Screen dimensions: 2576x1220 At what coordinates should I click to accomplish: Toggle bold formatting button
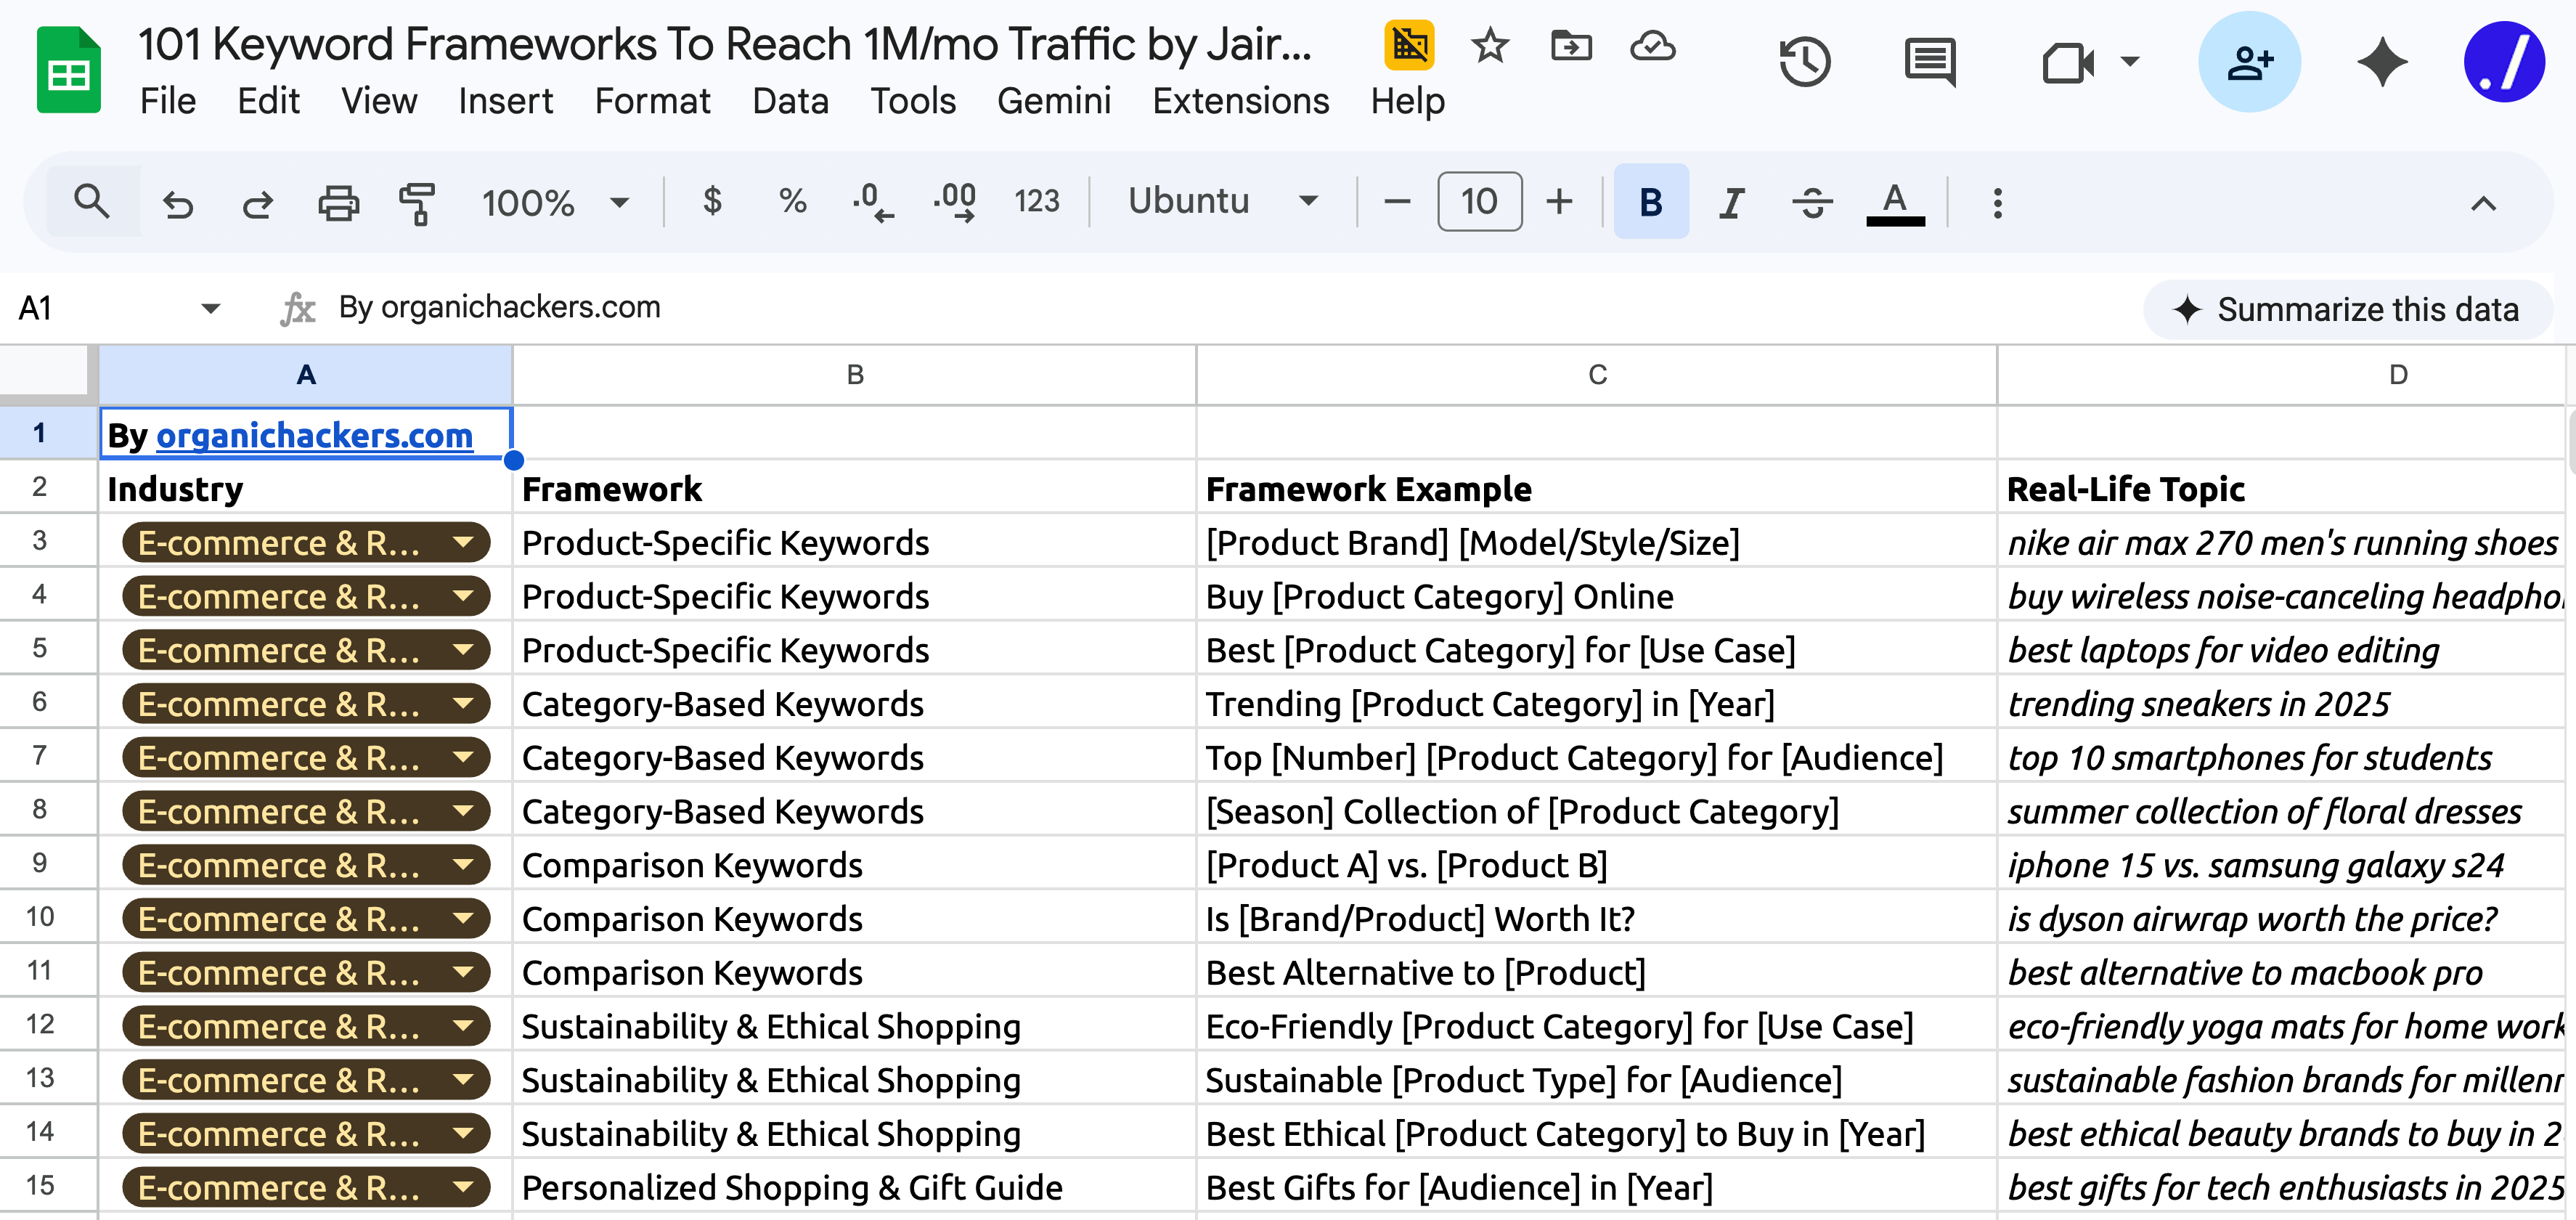pos(1651,202)
